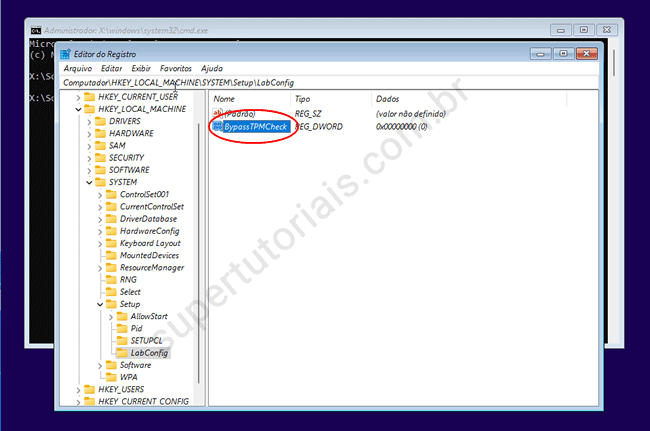
Task: Click the SETUPCL folder icon in tree
Action: (x=122, y=340)
